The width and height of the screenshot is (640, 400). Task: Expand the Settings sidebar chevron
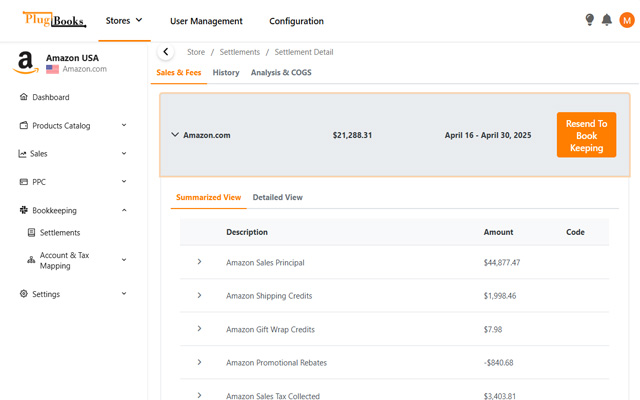(124, 293)
